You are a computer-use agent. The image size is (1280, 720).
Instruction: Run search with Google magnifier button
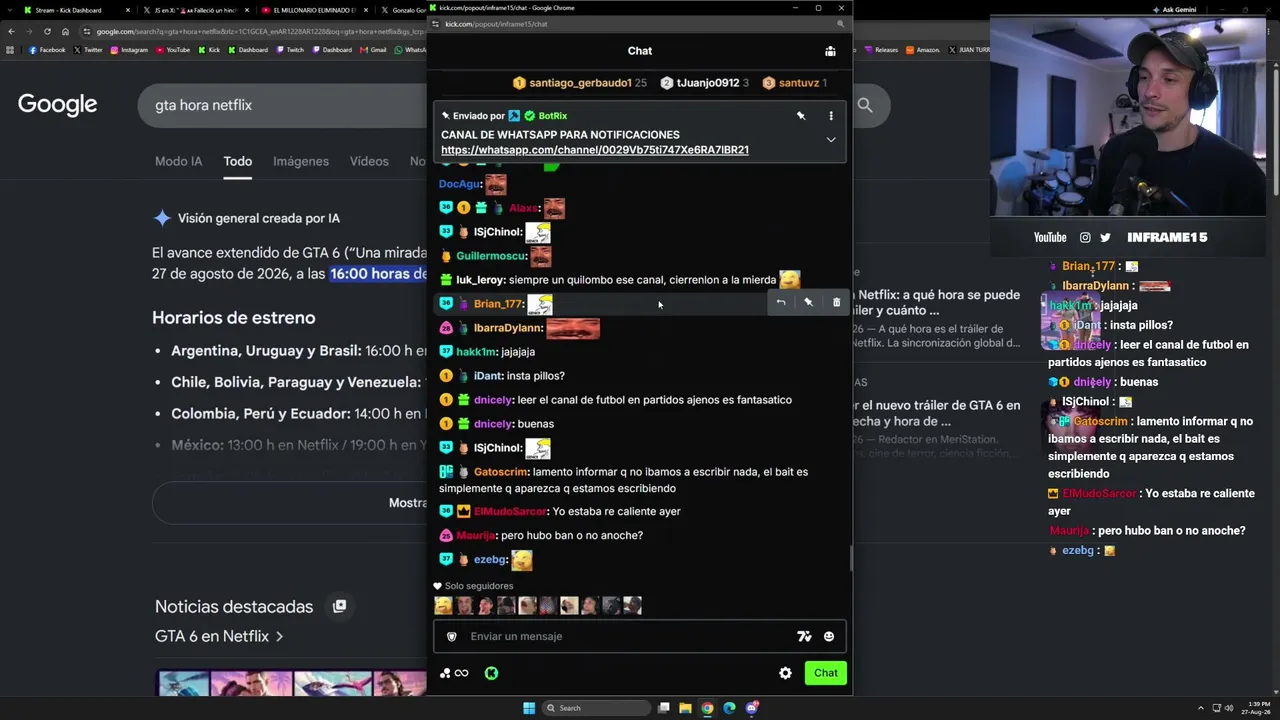point(865,105)
